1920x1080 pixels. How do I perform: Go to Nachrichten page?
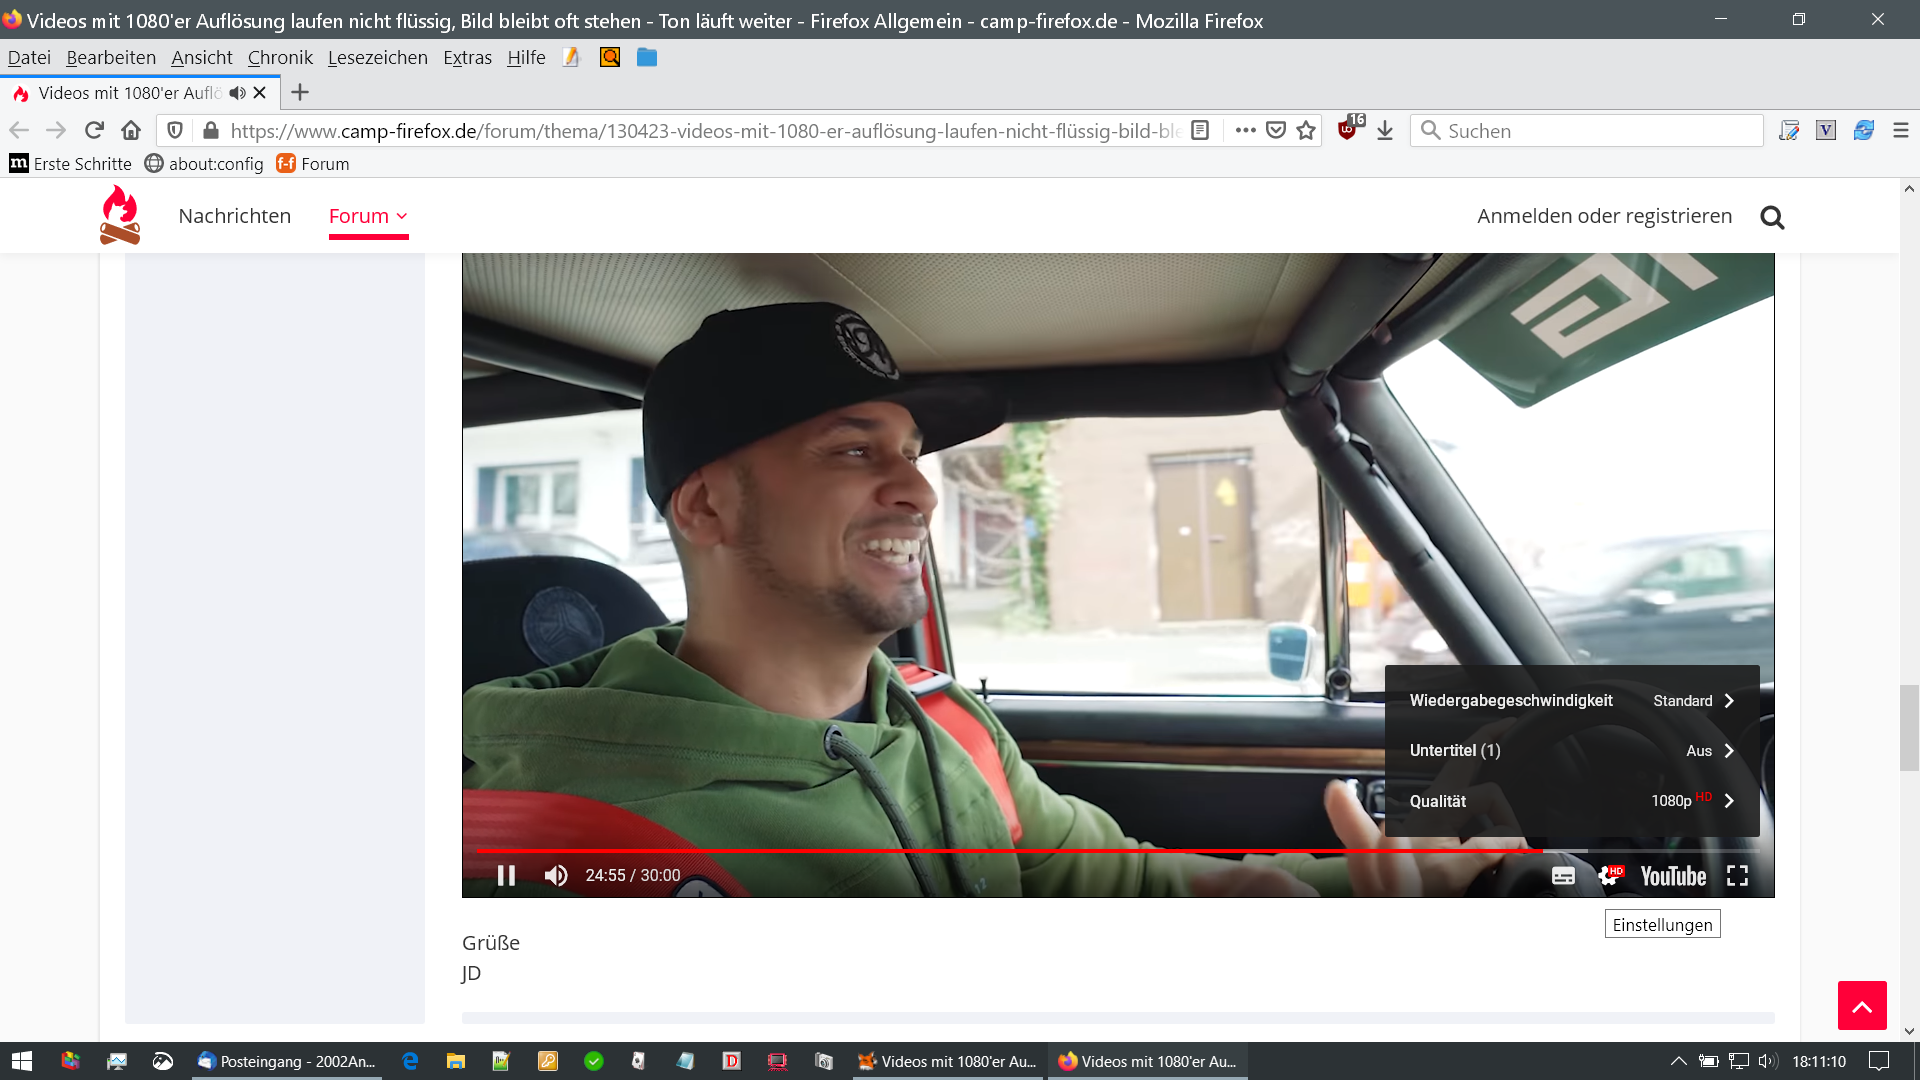(235, 216)
